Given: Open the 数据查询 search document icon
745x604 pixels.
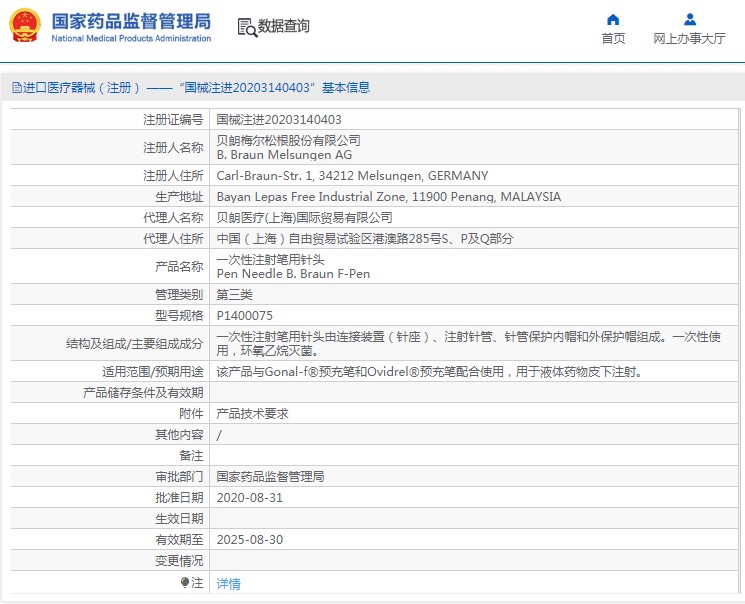Looking at the screenshot, I should coord(247,27).
